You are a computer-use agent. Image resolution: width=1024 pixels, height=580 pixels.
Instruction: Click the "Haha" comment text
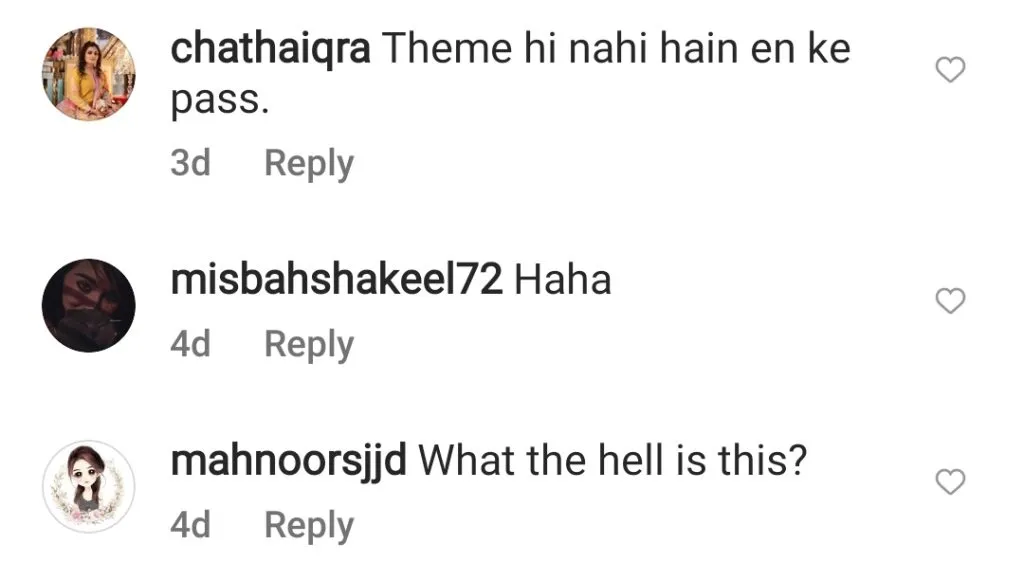point(563,280)
